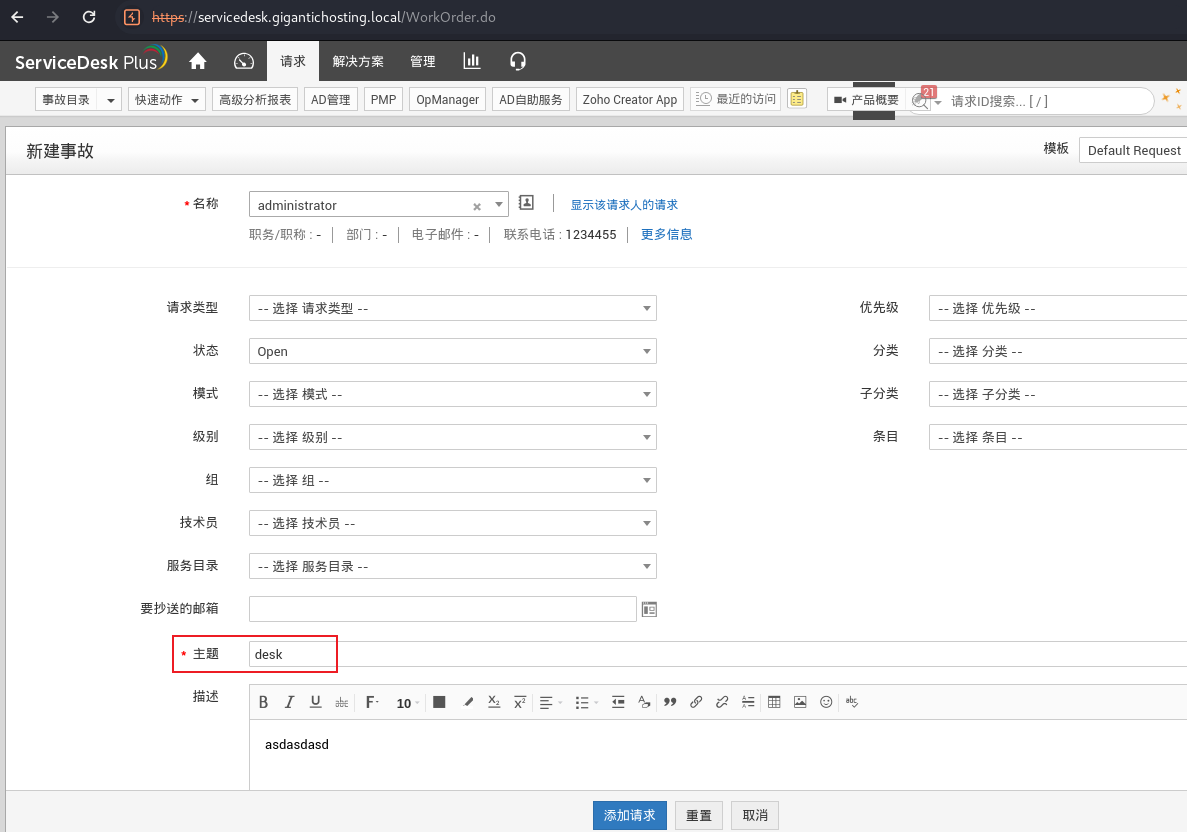Open the 状态 Open dropdown
Image resolution: width=1187 pixels, height=832 pixels.
pyautogui.click(x=452, y=351)
